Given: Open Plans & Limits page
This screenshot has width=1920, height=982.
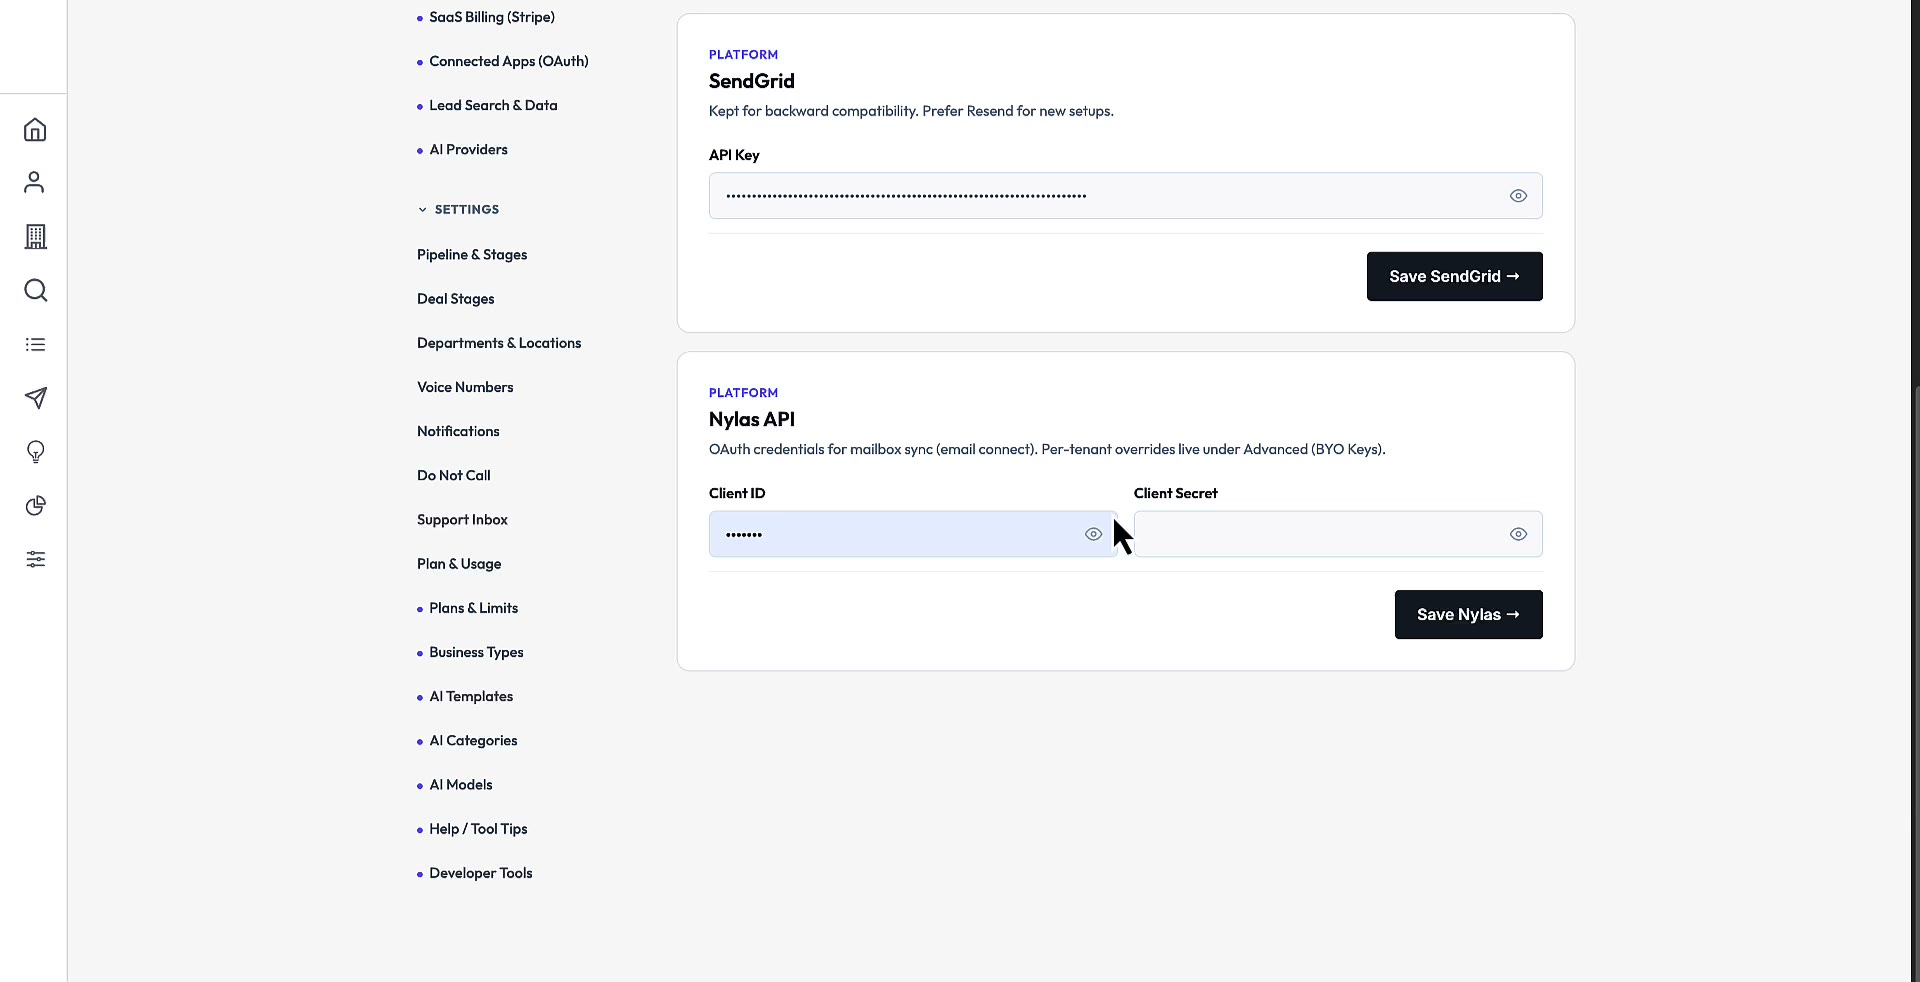Looking at the screenshot, I should point(473,608).
